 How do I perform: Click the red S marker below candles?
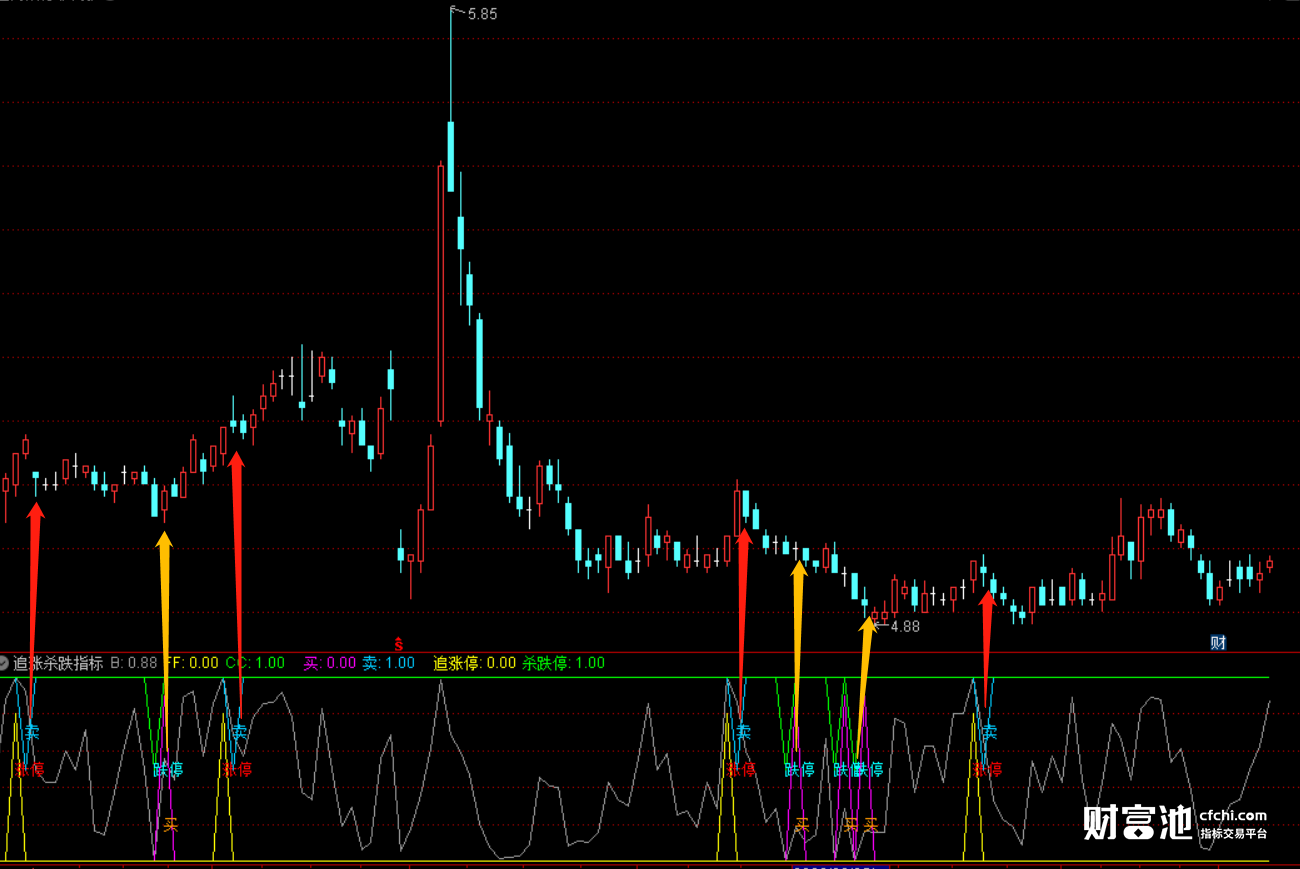(398, 644)
